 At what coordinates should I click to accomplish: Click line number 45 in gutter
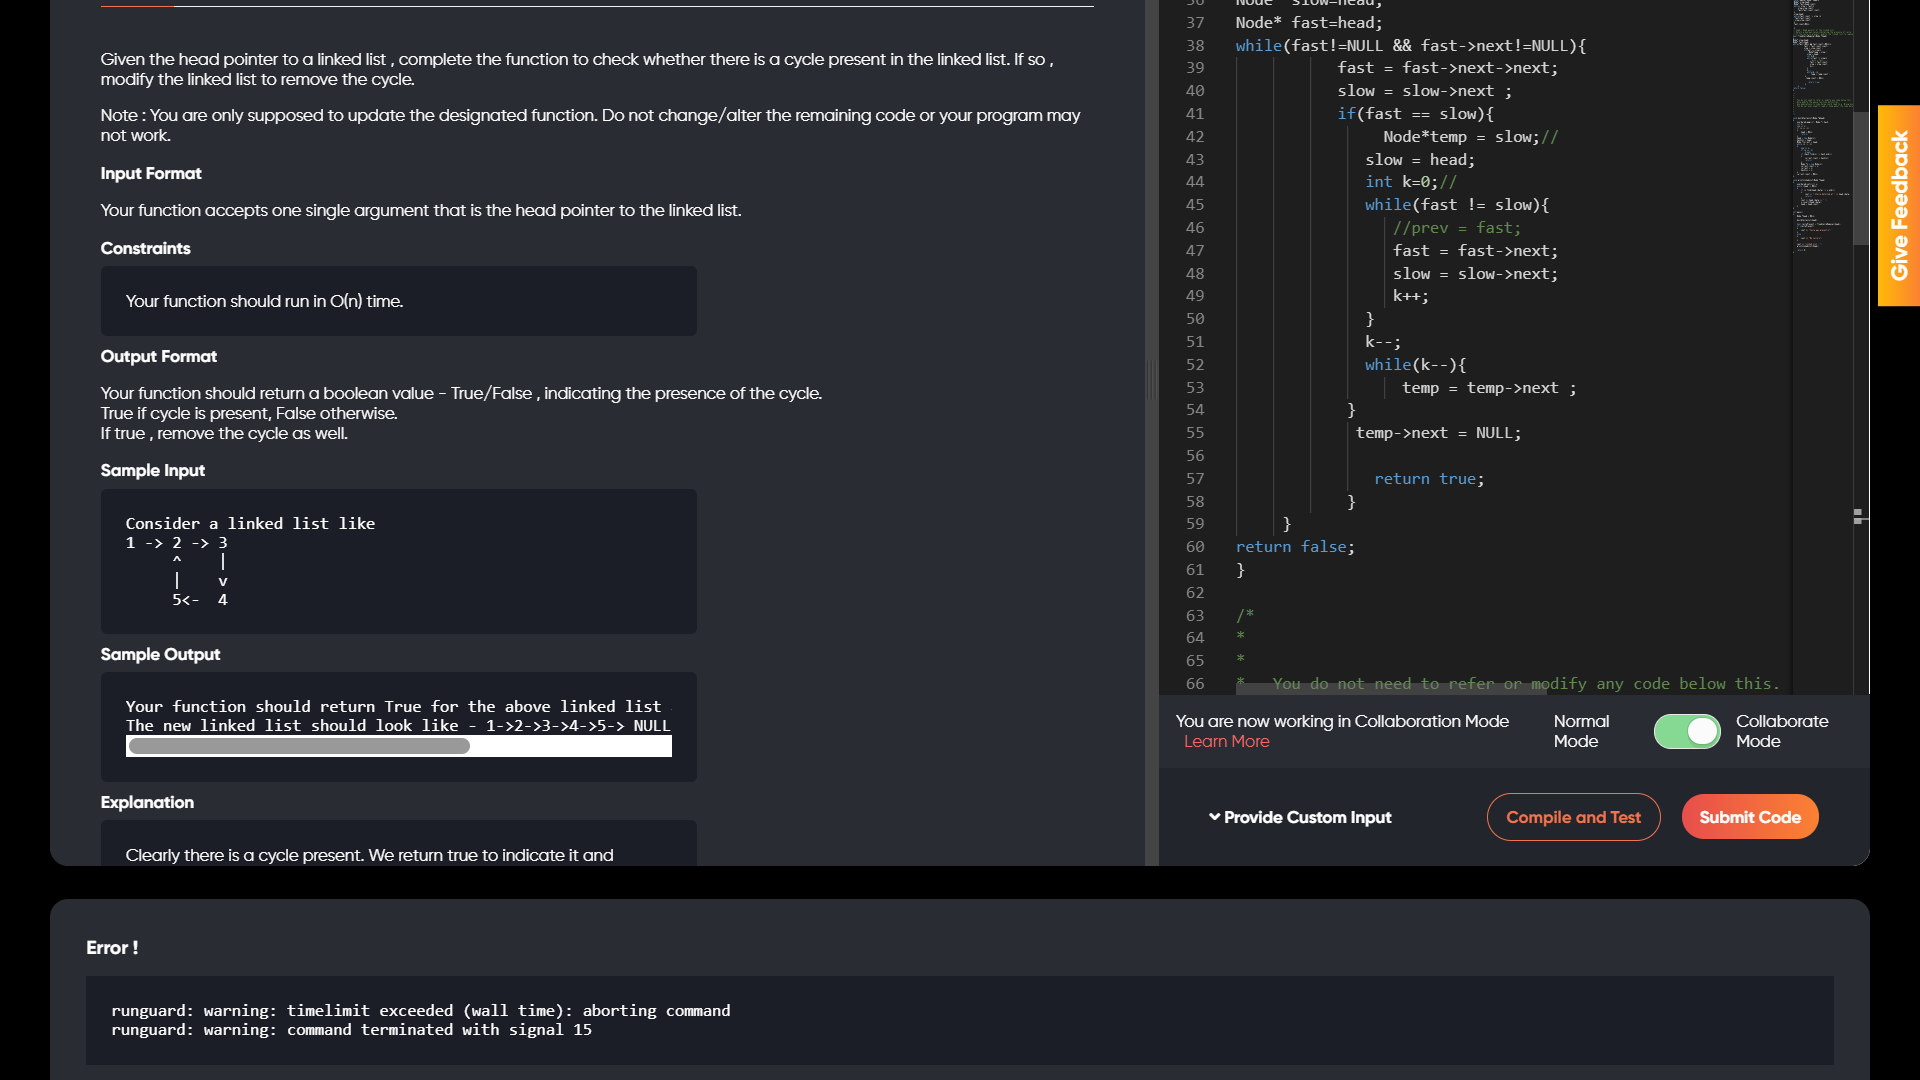(x=1195, y=205)
